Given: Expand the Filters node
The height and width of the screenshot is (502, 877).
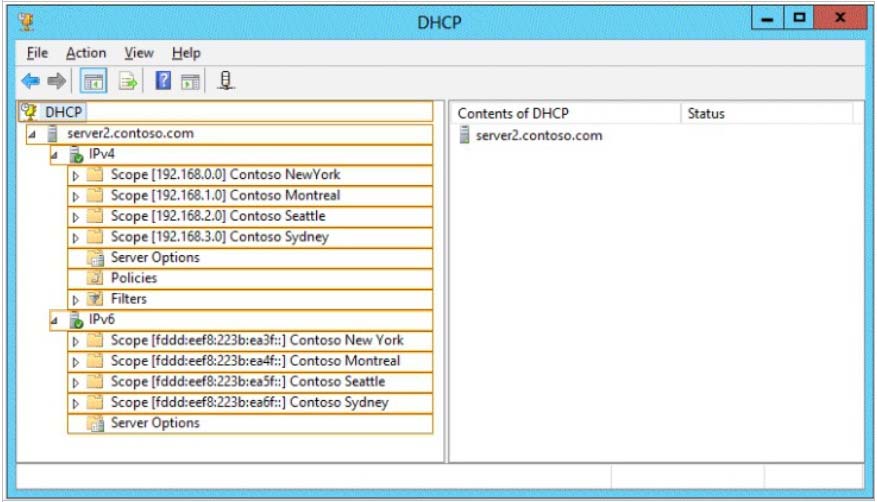Looking at the screenshot, I should [76, 300].
